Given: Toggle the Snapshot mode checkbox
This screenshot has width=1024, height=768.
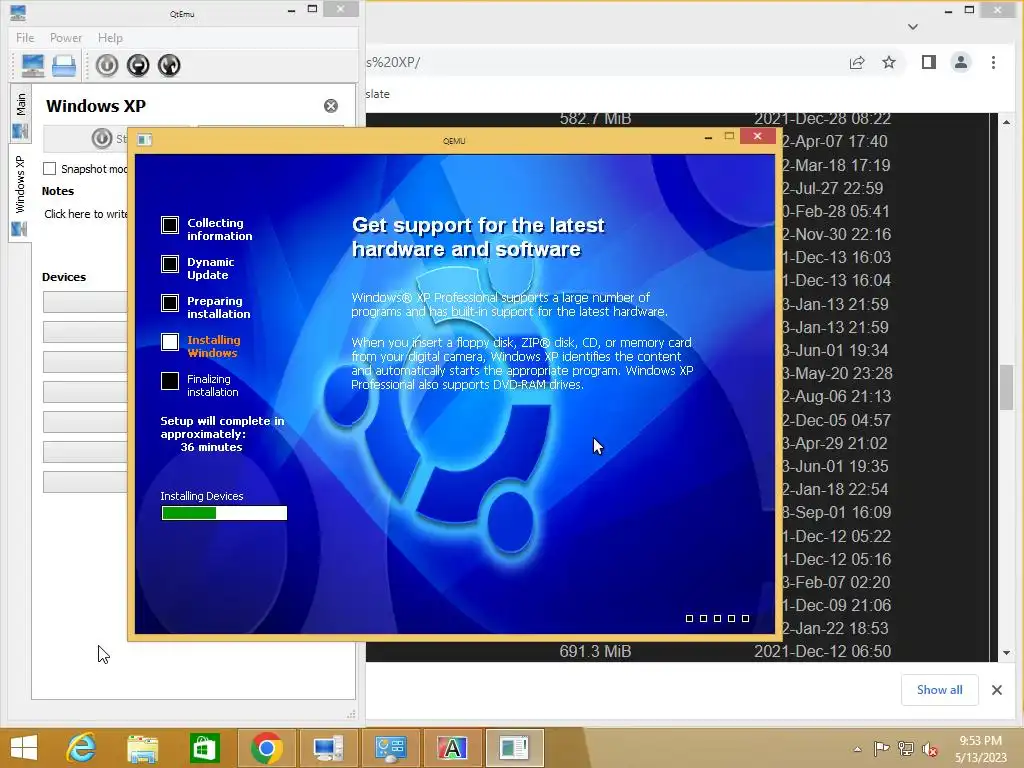Looking at the screenshot, I should click(x=50, y=168).
